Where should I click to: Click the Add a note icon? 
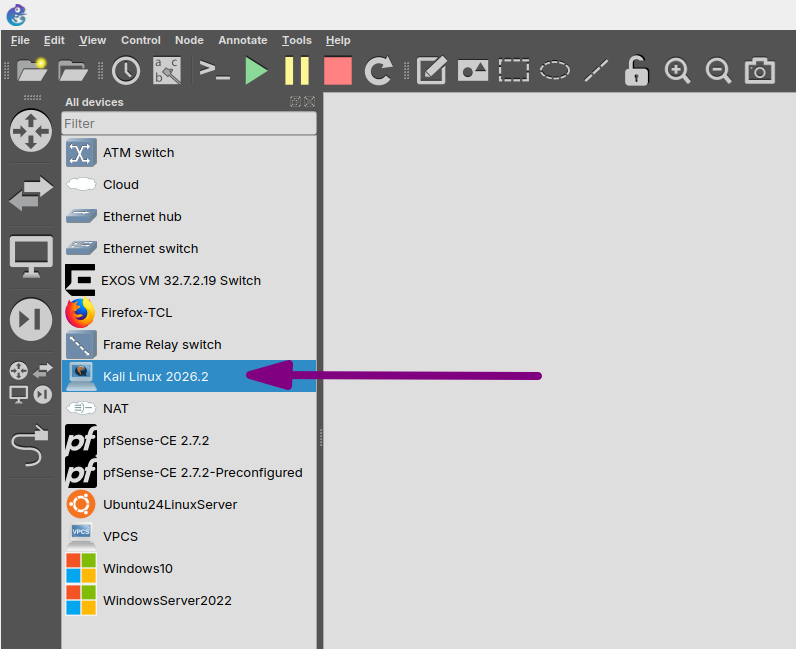[x=432, y=70]
